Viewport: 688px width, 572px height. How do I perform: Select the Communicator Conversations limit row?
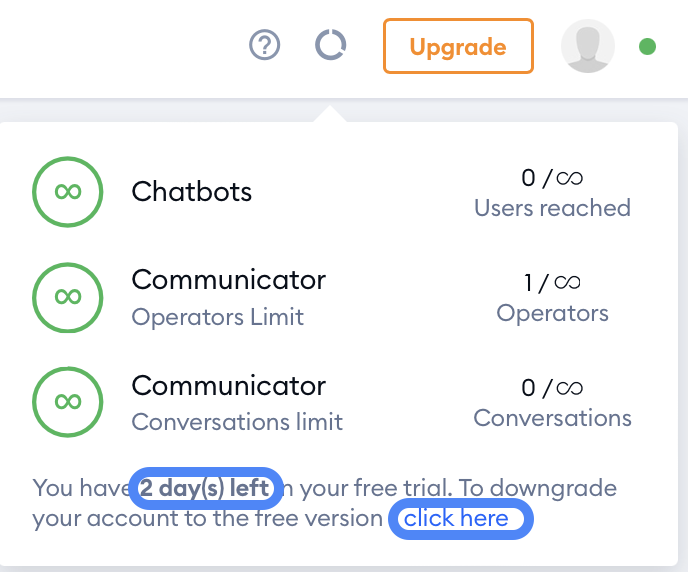tap(332, 402)
